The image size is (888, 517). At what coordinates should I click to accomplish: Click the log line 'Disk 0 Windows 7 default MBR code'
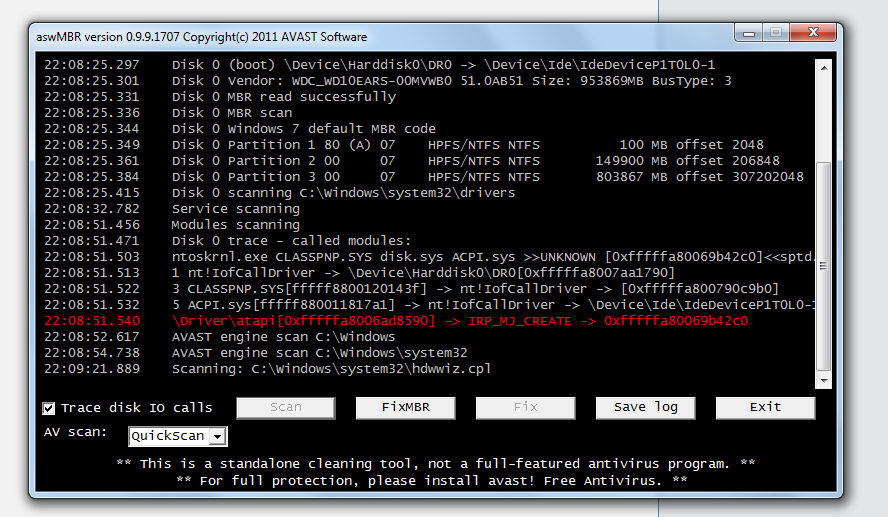point(240,129)
